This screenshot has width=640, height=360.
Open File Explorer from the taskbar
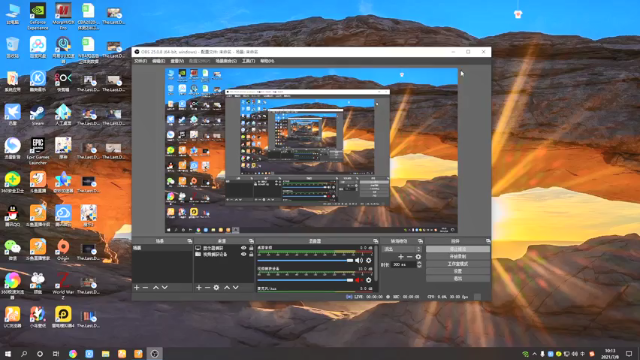[106, 354]
